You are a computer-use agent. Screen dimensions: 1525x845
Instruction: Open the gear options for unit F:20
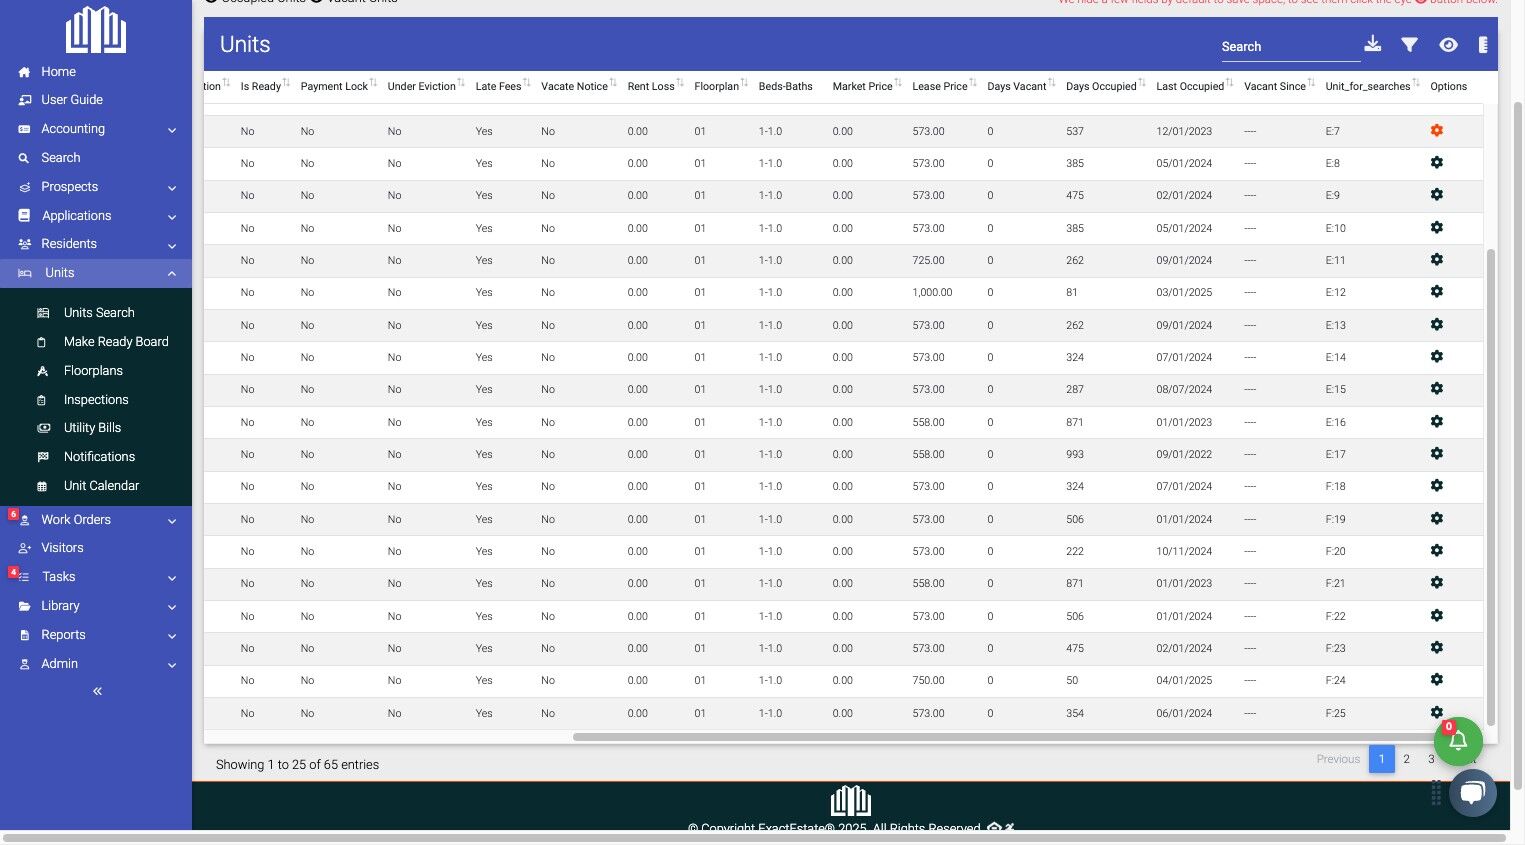(x=1436, y=550)
